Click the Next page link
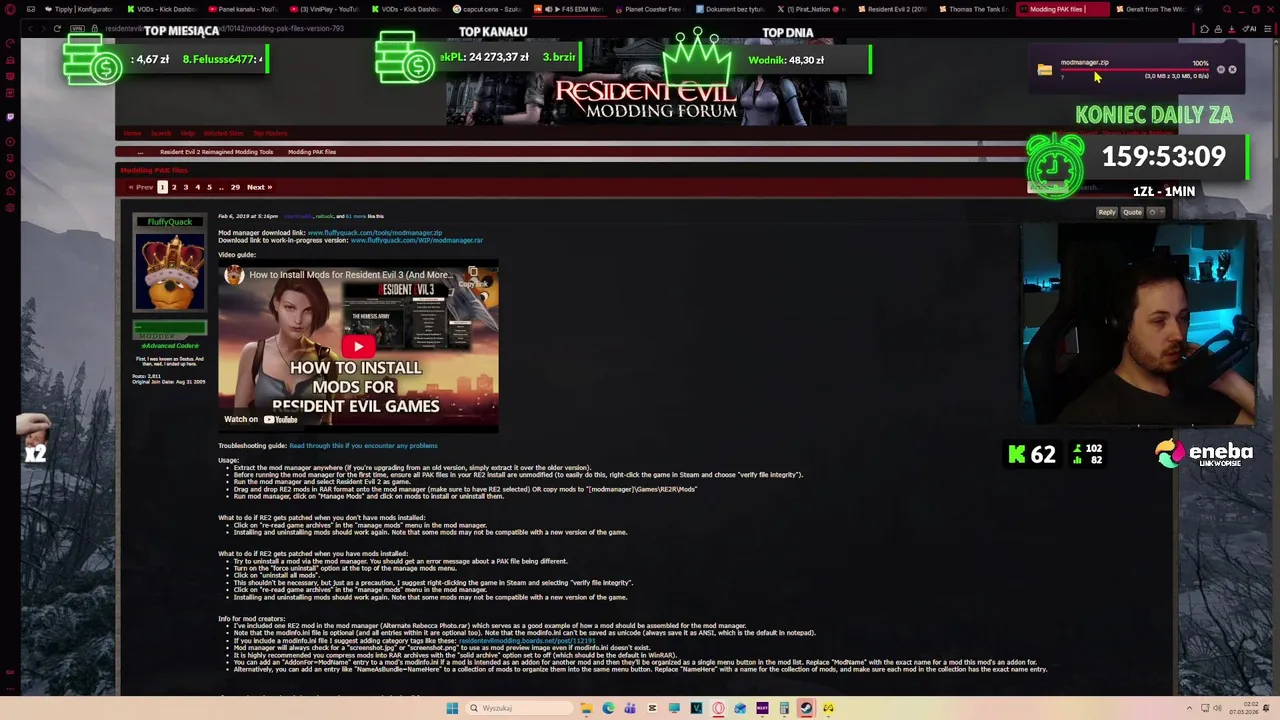 pos(259,187)
